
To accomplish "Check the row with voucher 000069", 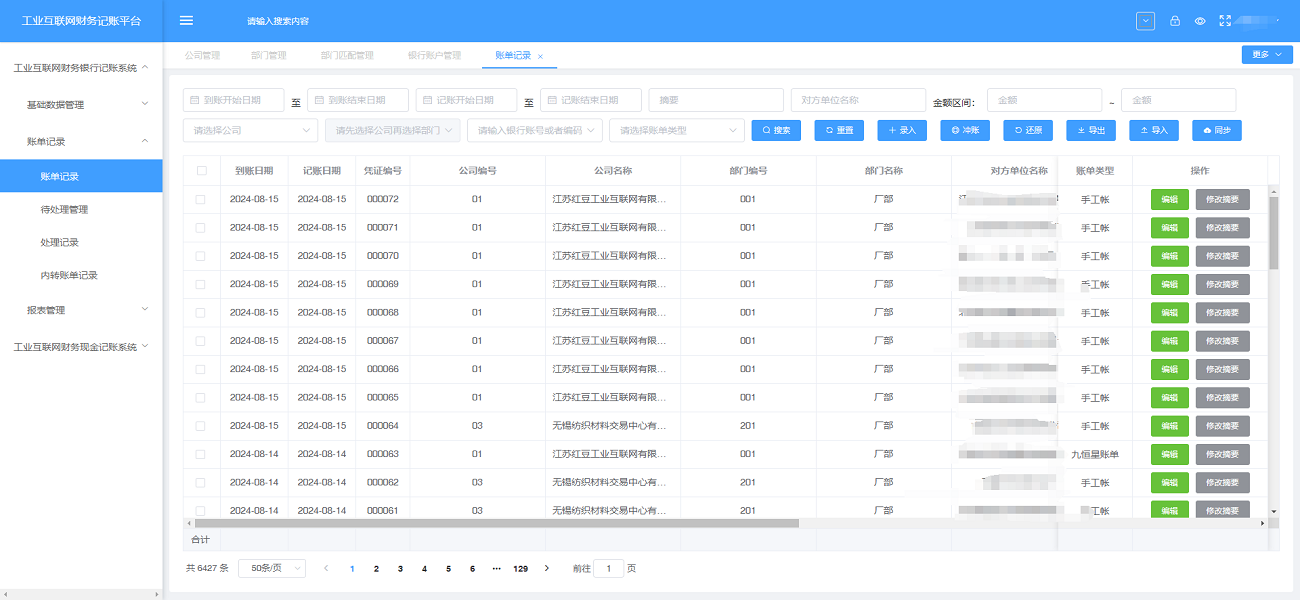I will coord(201,284).
